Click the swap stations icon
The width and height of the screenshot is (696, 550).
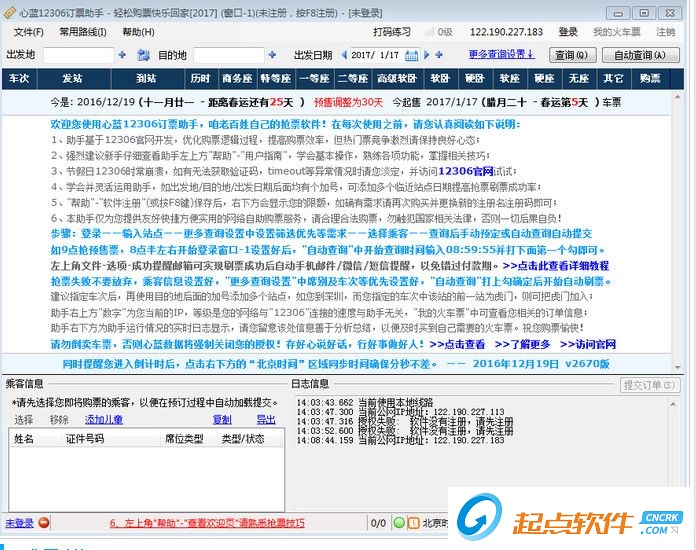coord(143,55)
